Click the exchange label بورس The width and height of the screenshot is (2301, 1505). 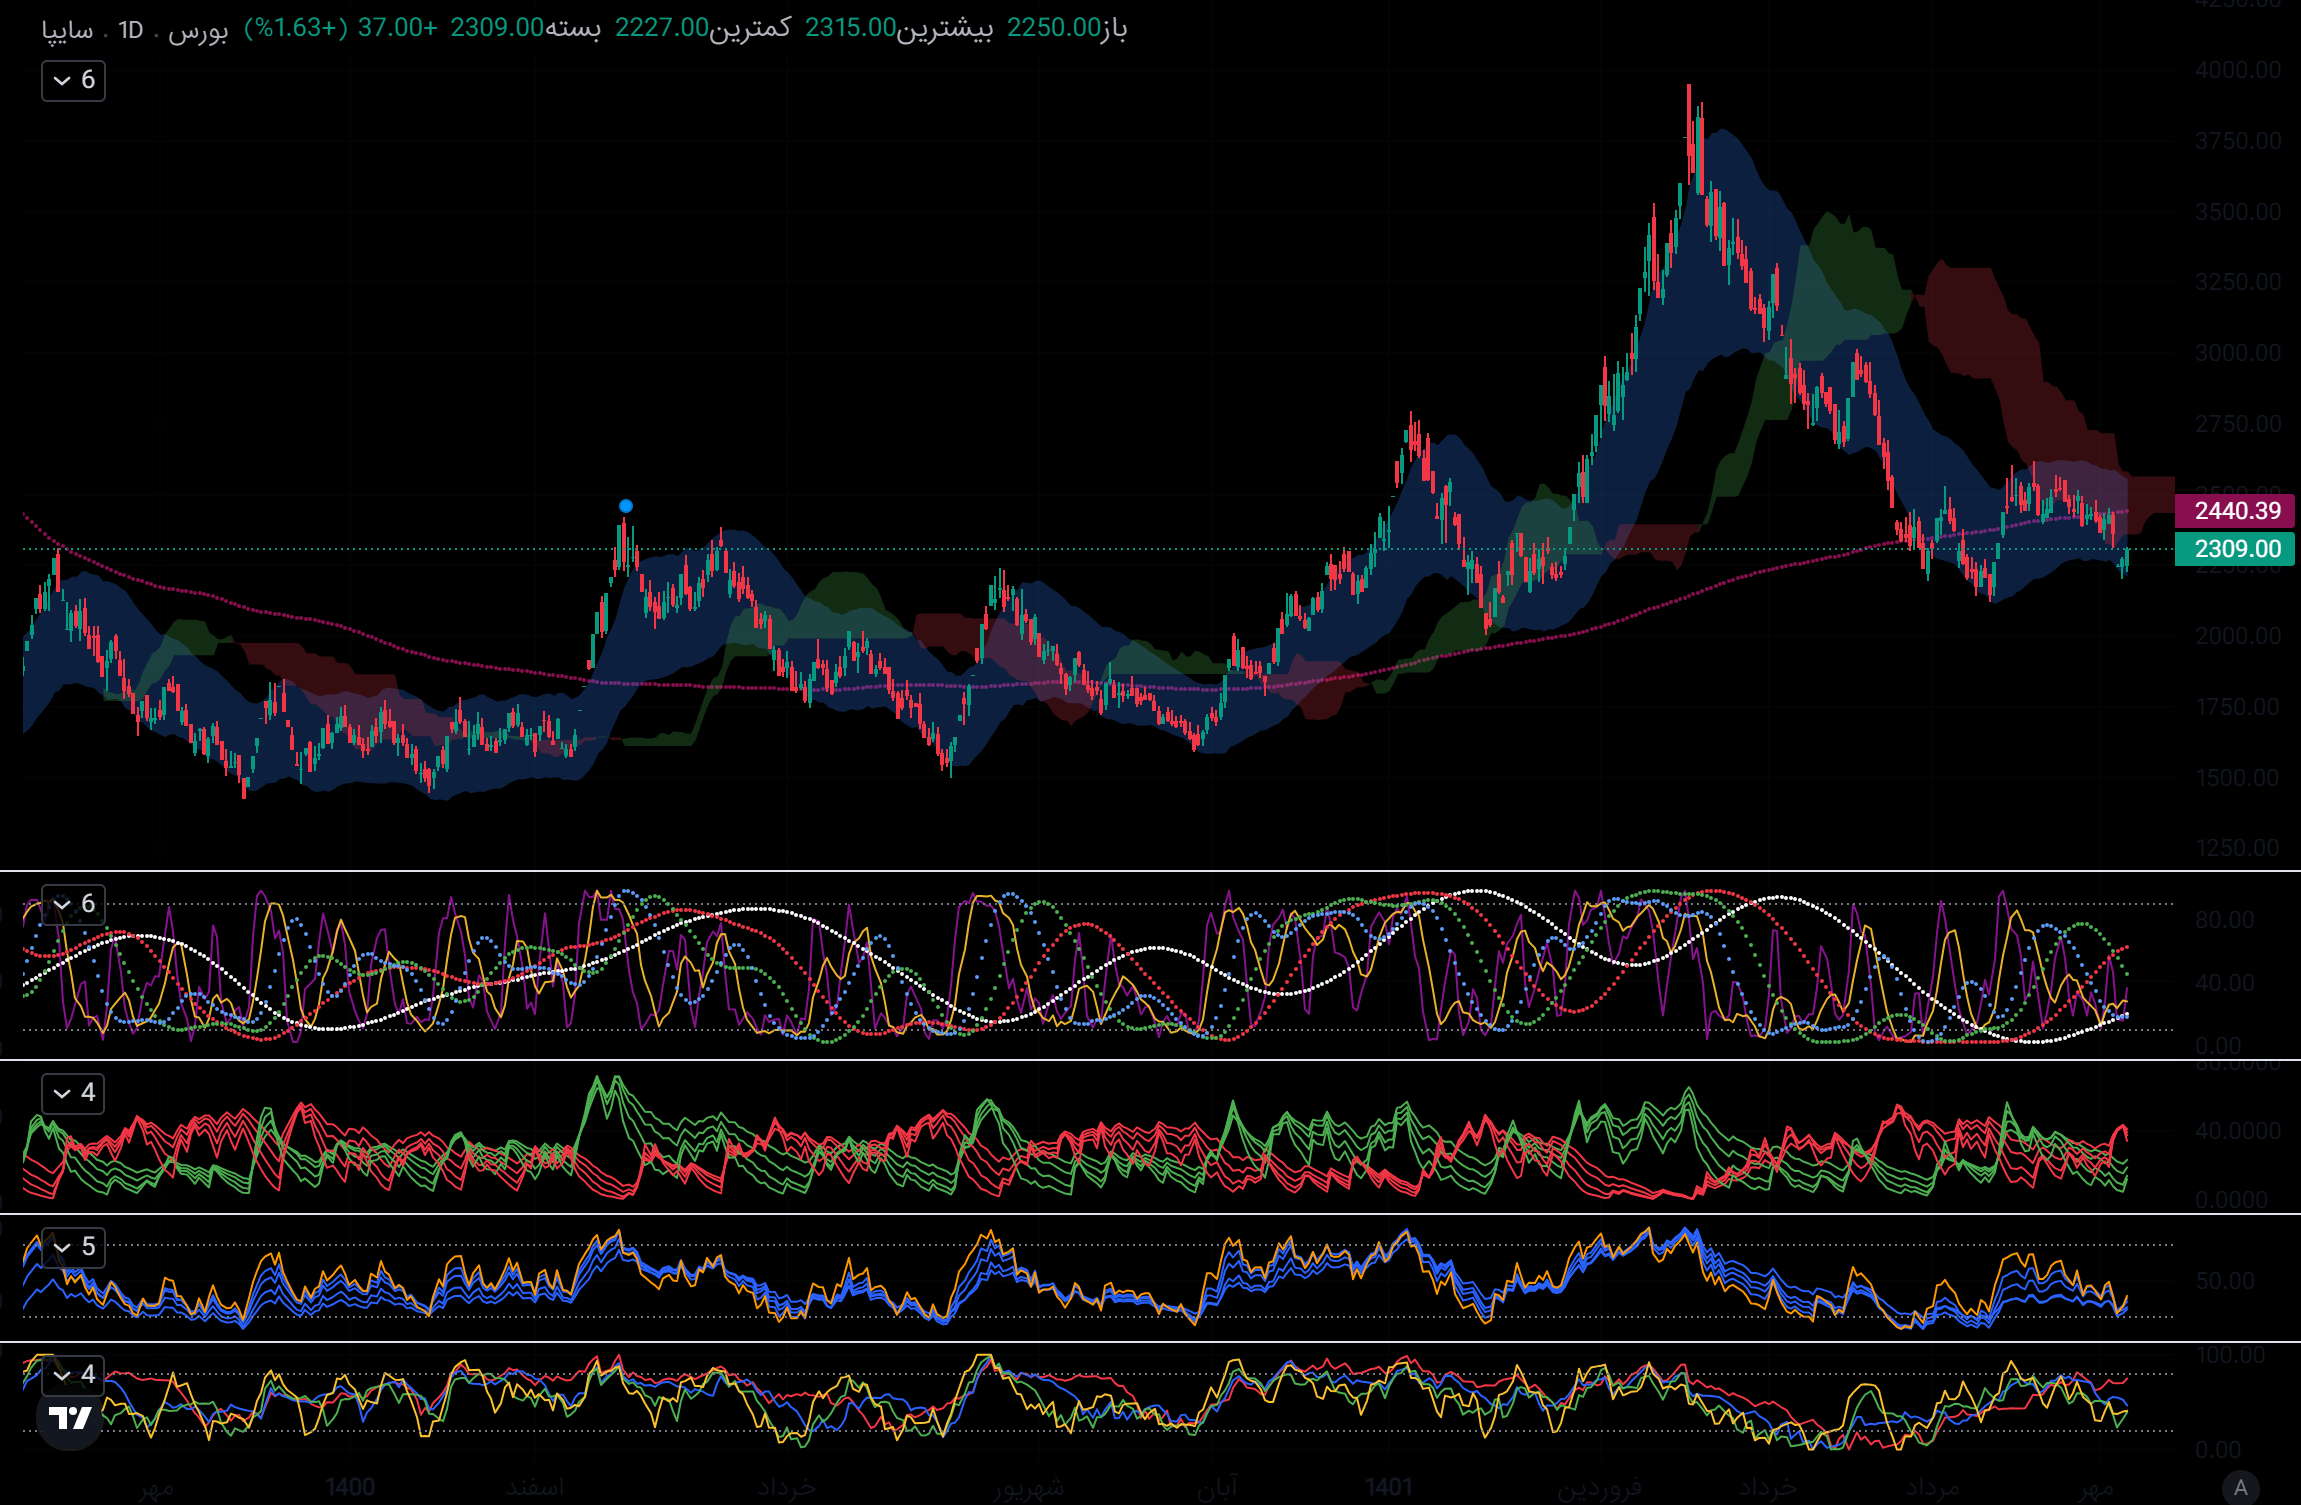(x=198, y=30)
